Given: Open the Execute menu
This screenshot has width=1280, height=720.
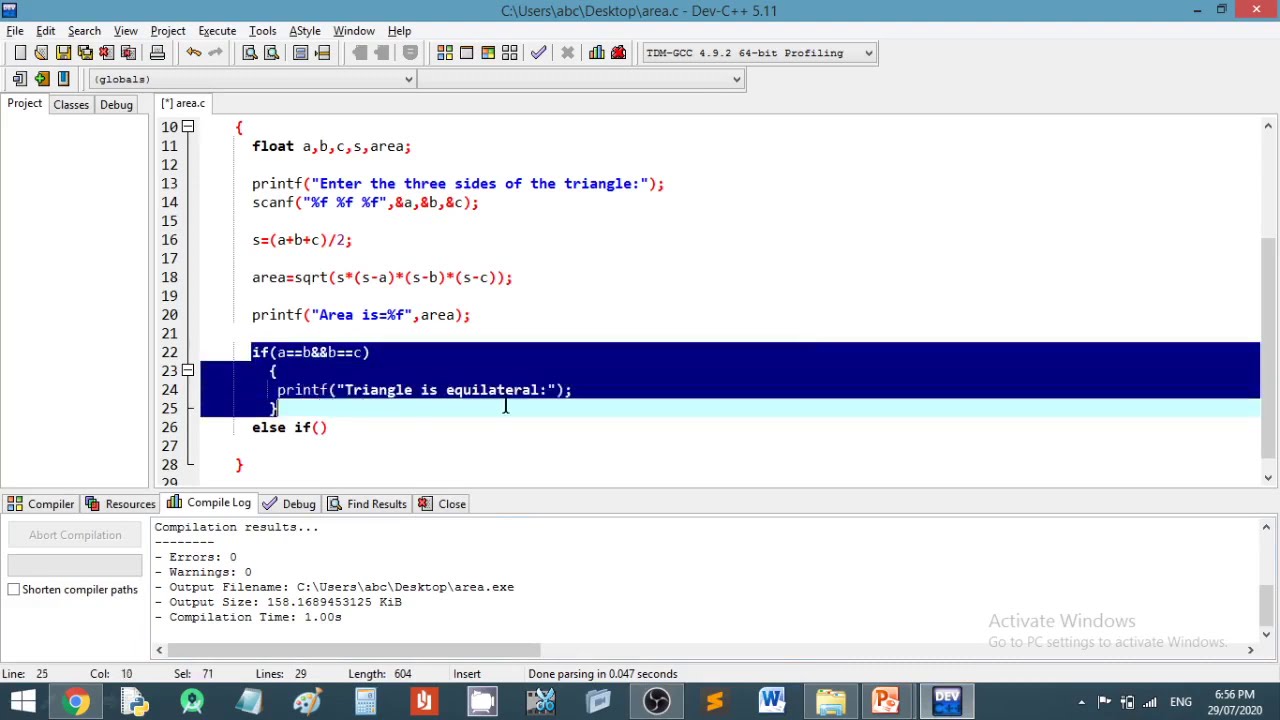Looking at the screenshot, I should 217,31.
